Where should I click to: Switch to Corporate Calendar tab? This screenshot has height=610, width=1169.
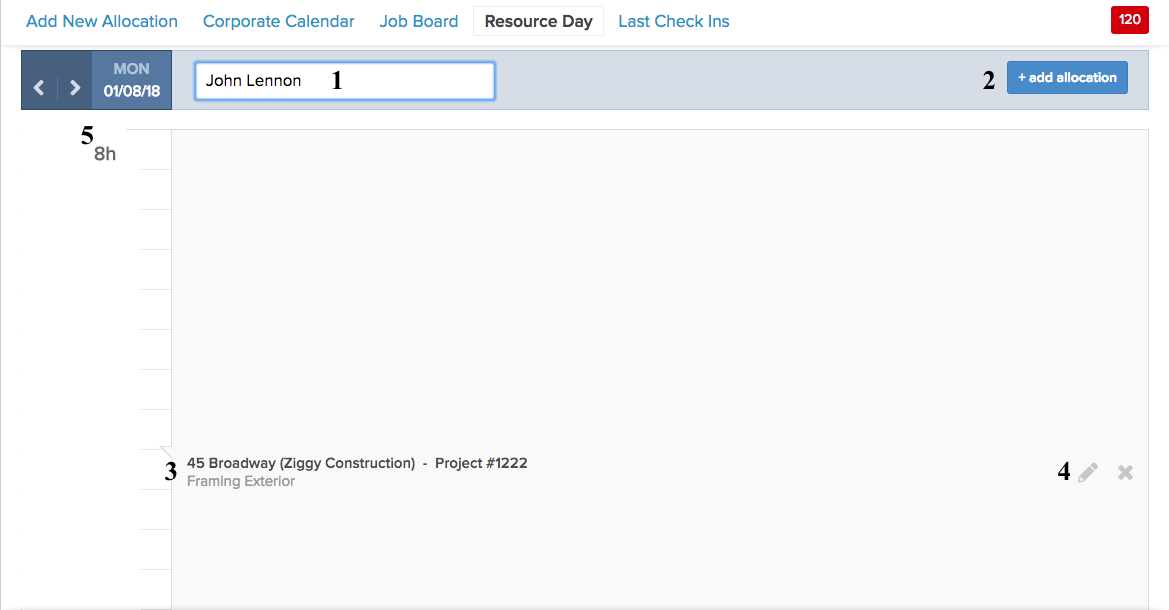(x=279, y=22)
